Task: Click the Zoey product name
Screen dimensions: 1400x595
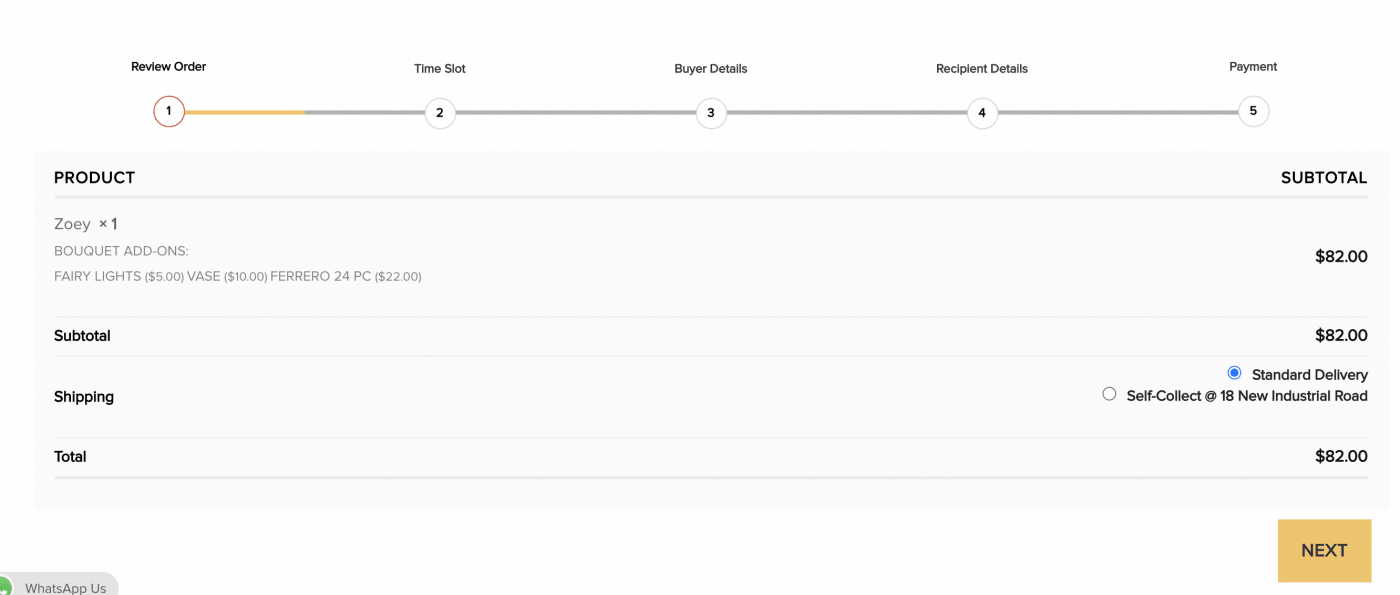Action: (72, 224)
